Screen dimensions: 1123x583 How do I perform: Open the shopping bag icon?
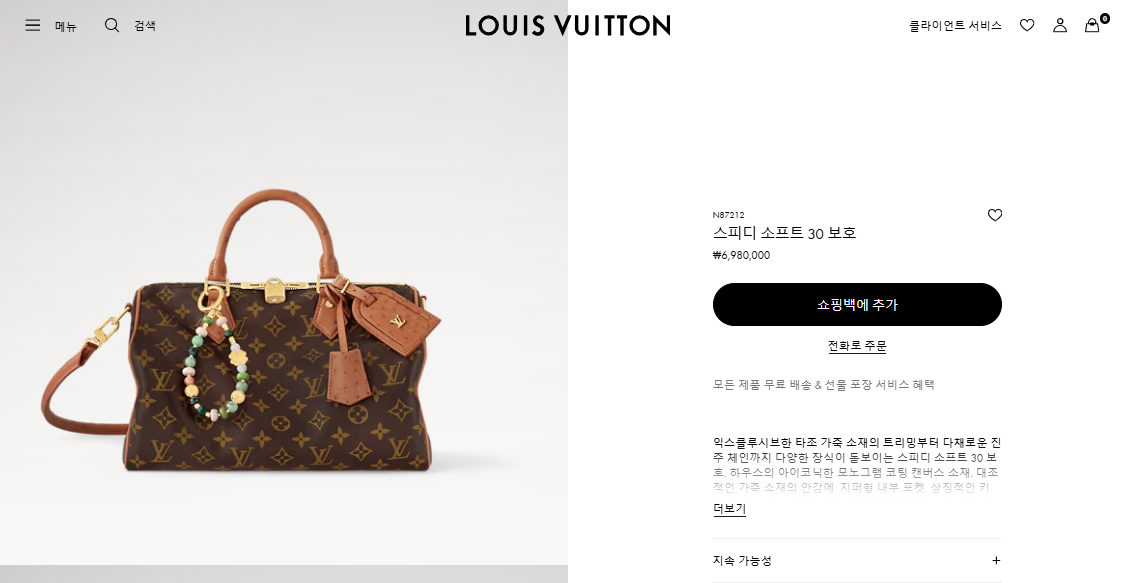pos(1091,26)
